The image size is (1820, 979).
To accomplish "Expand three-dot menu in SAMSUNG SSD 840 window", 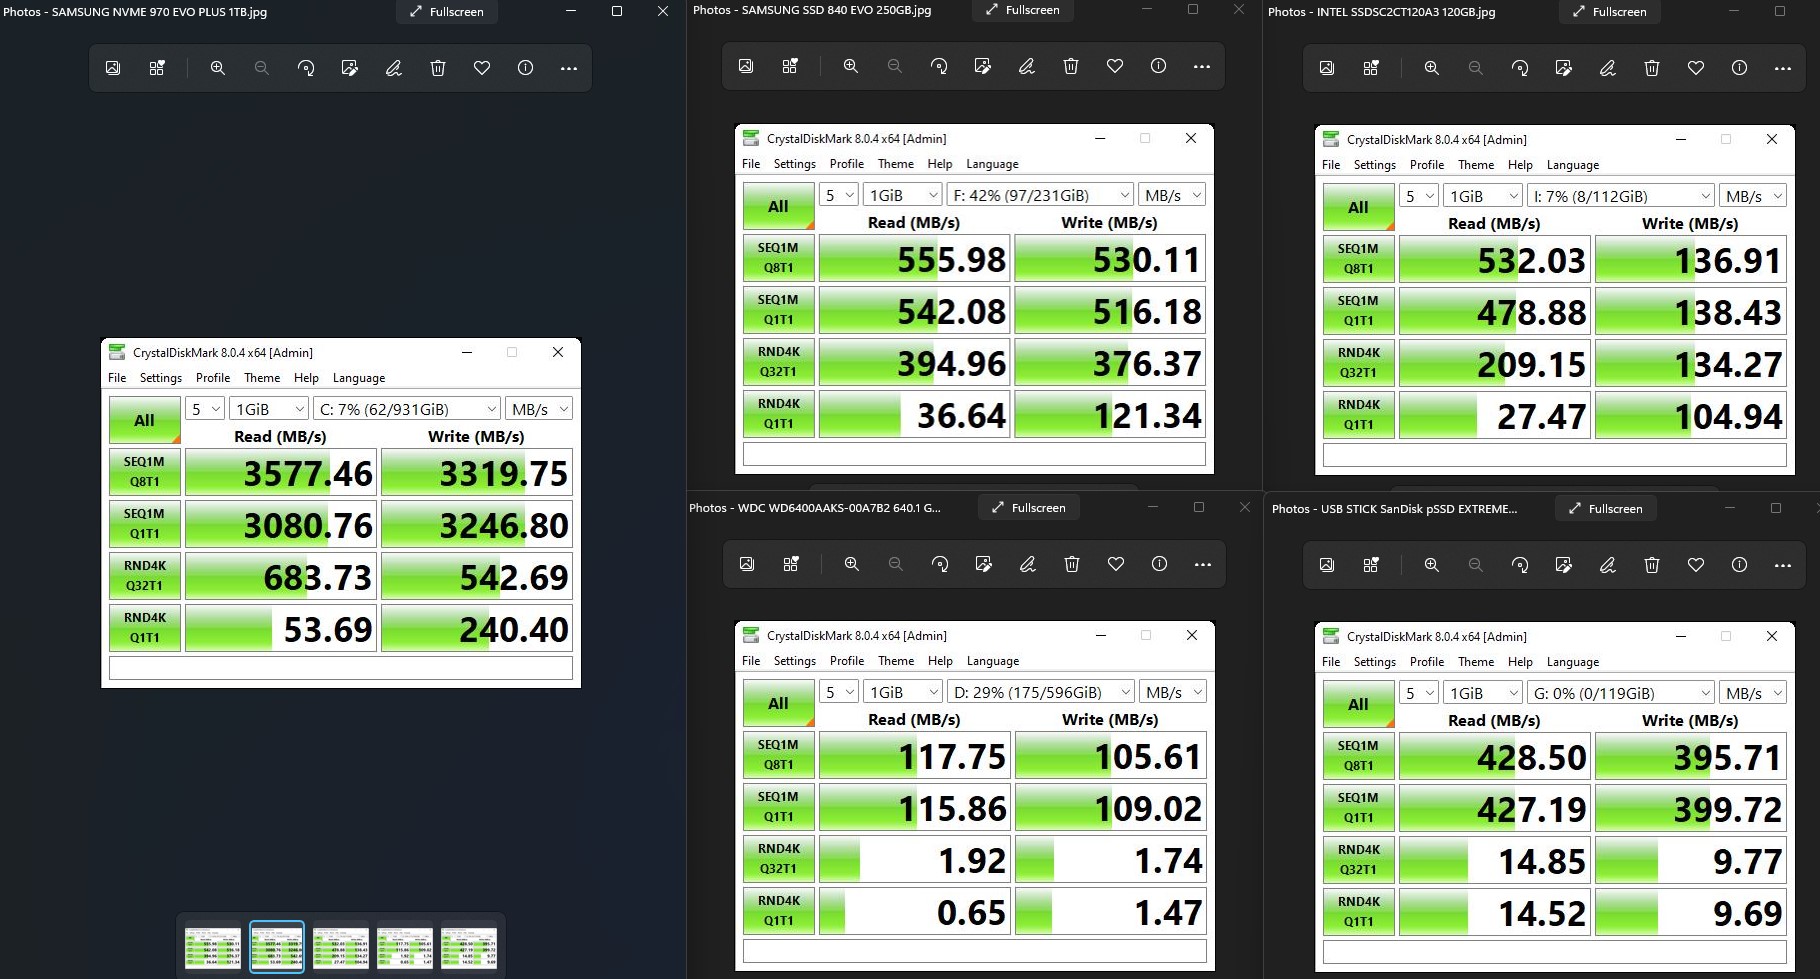I will 1202,66.
